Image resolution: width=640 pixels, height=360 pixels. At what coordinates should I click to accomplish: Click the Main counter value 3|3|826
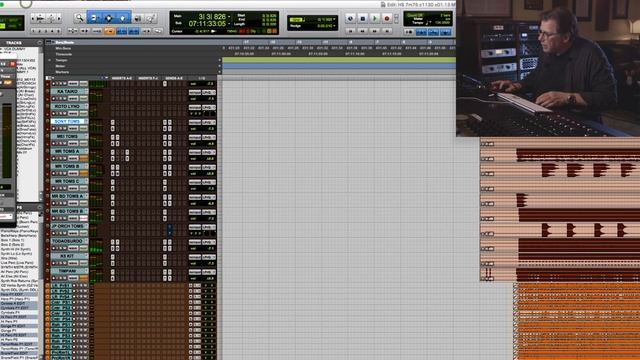tap(211, 16)
